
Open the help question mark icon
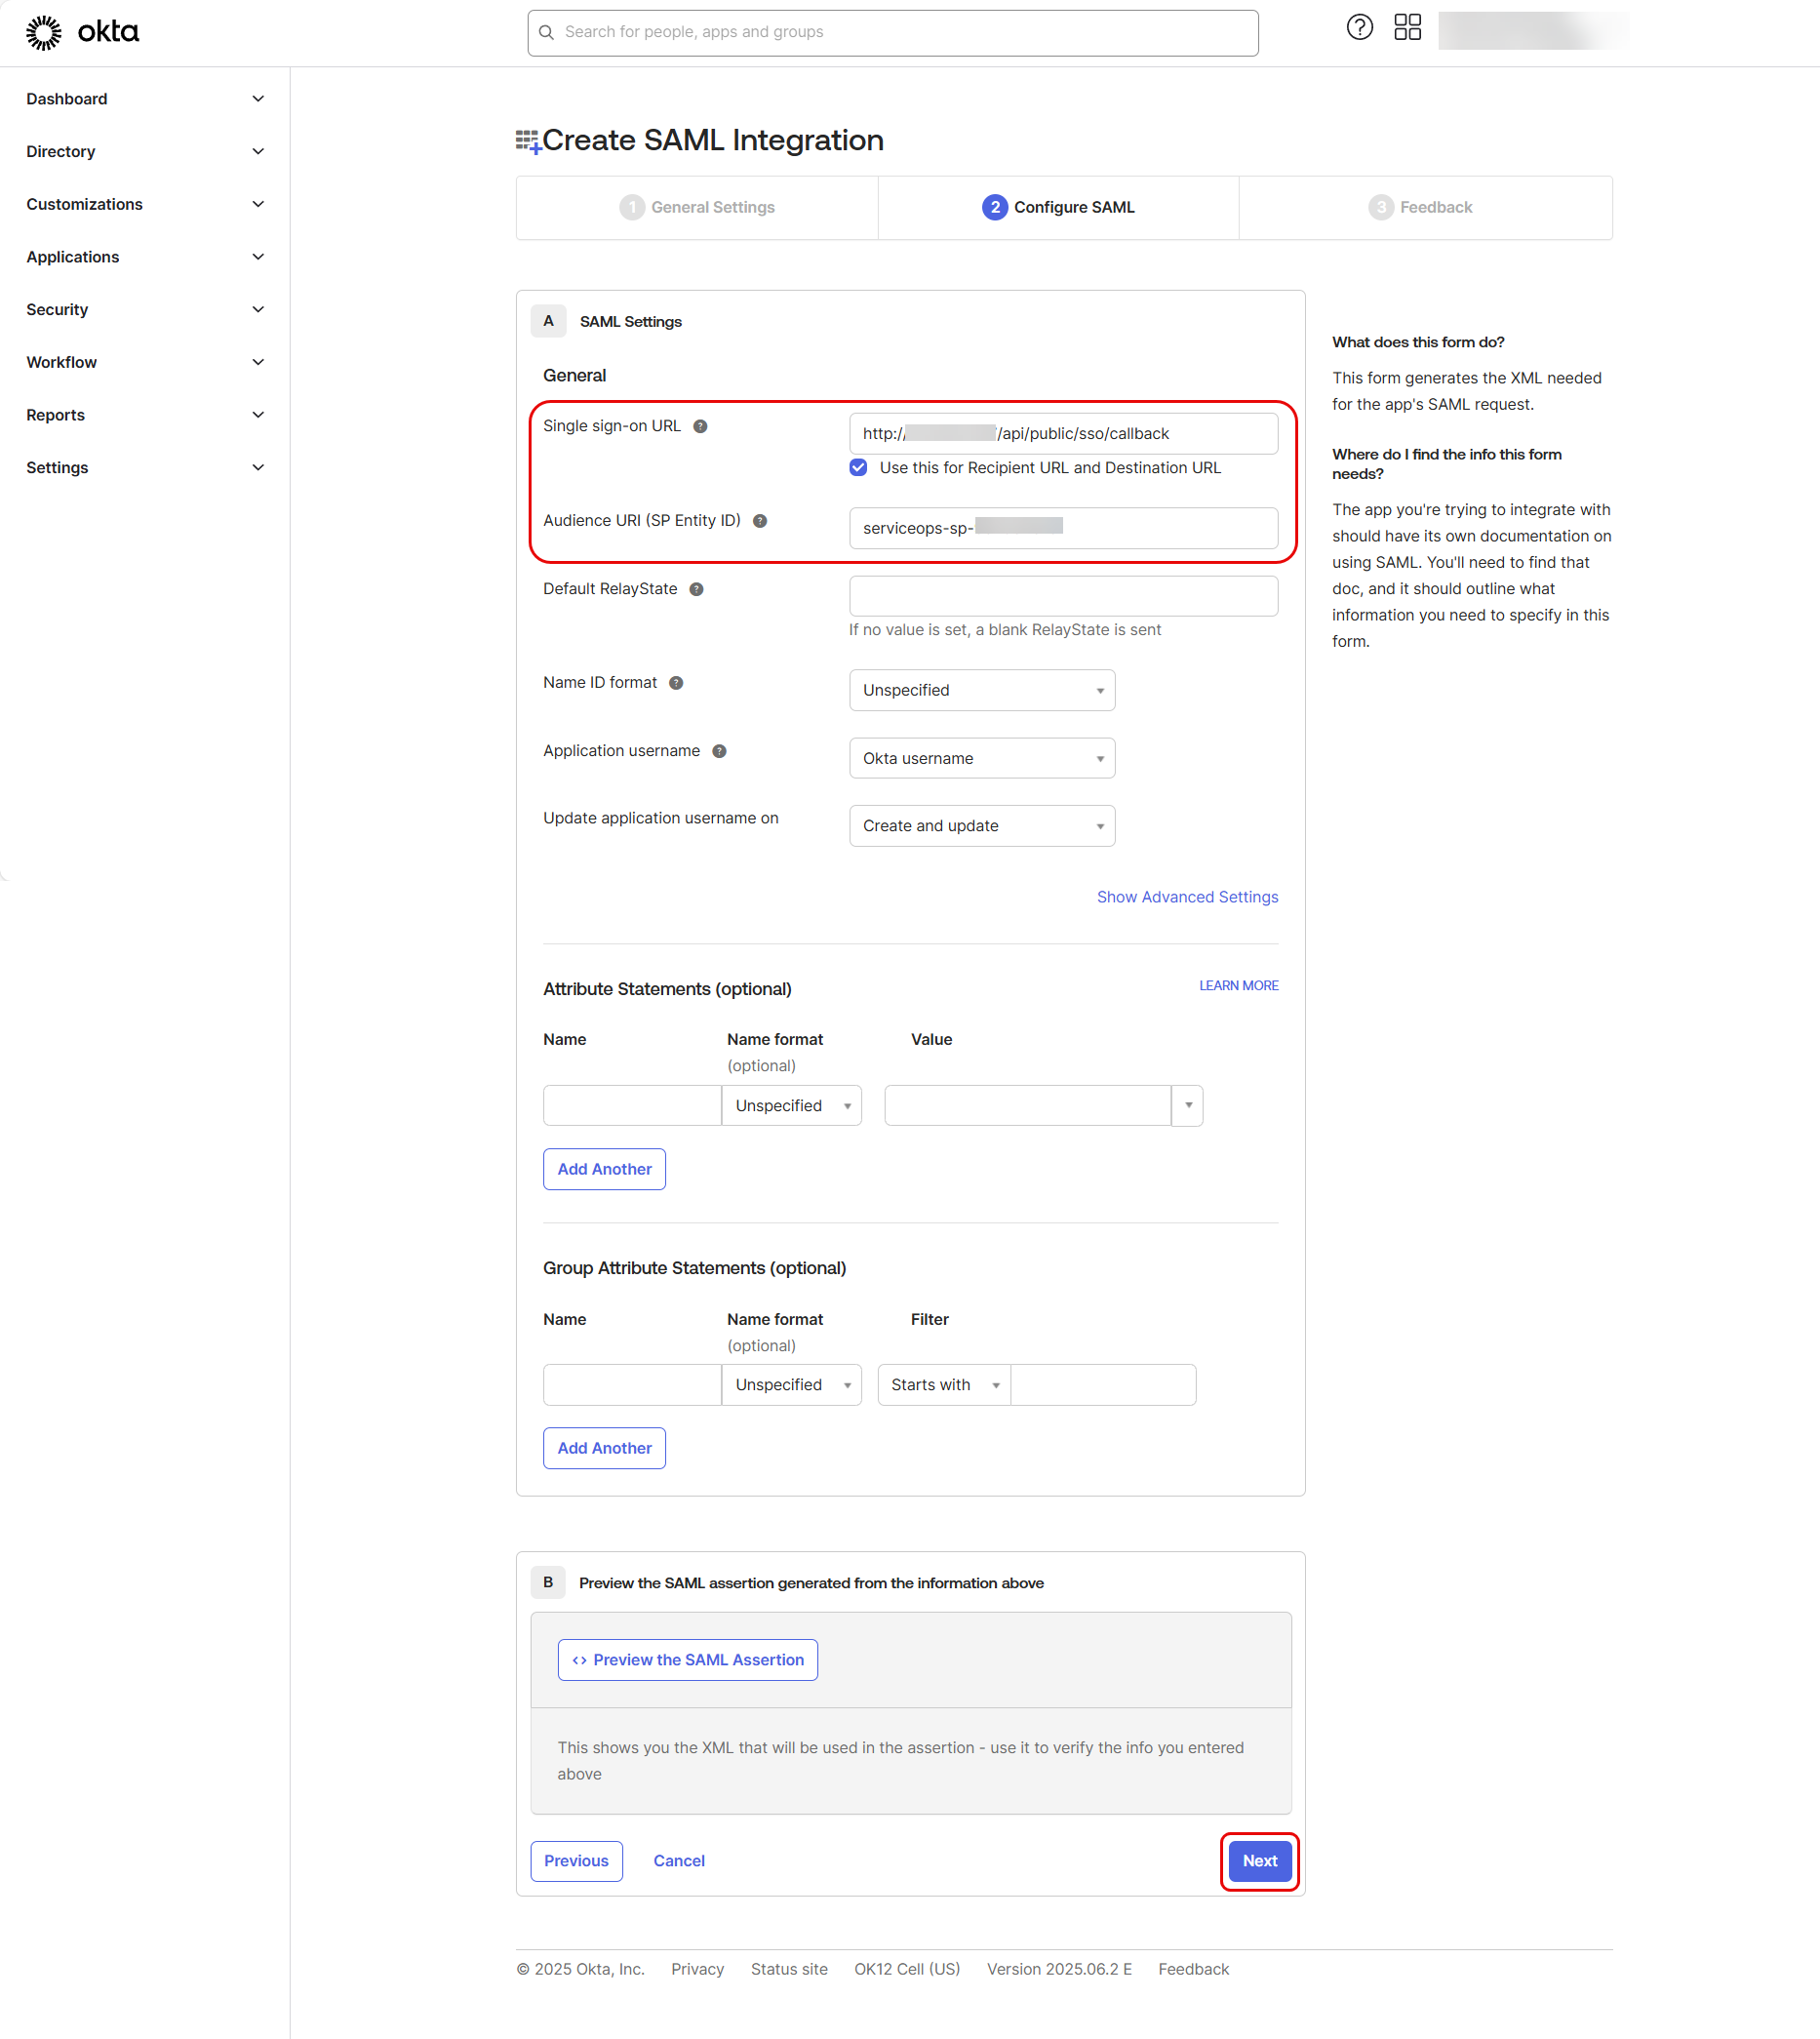tap(1359, 28)
